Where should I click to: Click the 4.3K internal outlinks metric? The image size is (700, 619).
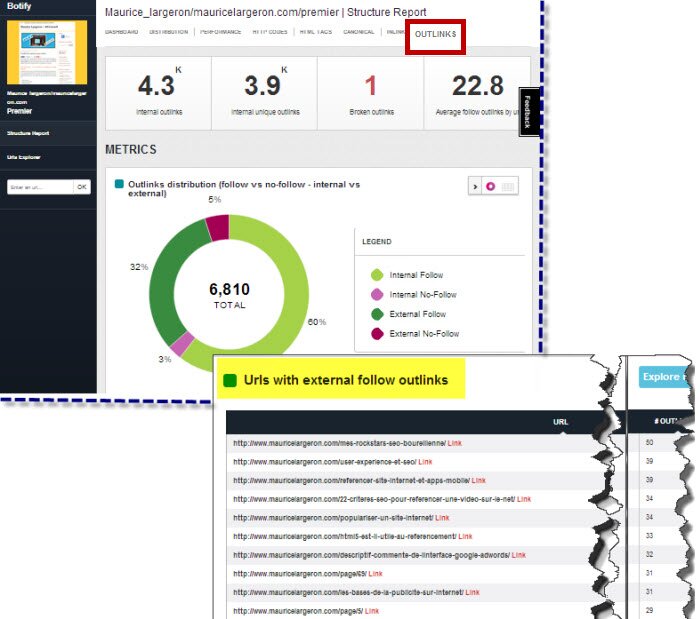tap(158, 93)
